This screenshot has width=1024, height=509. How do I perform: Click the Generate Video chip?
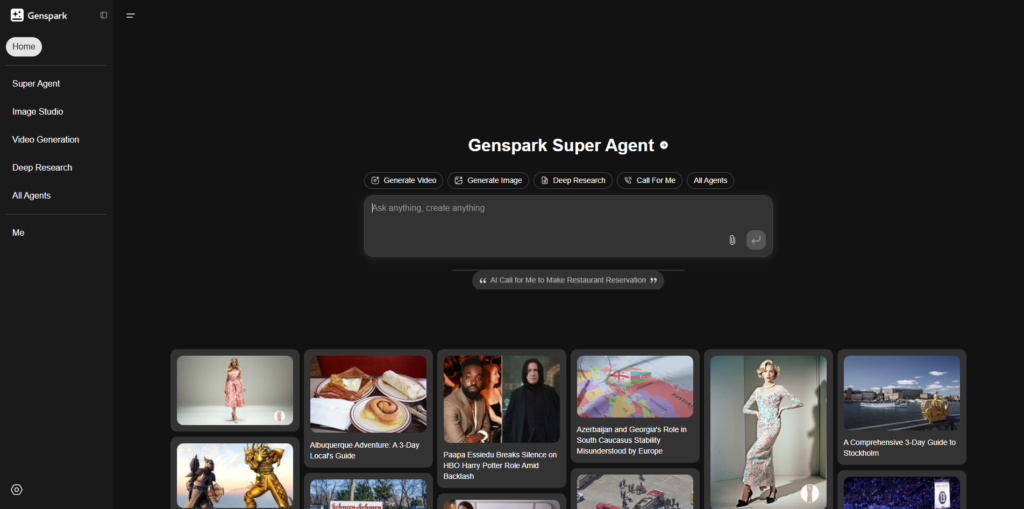(404, 180)
